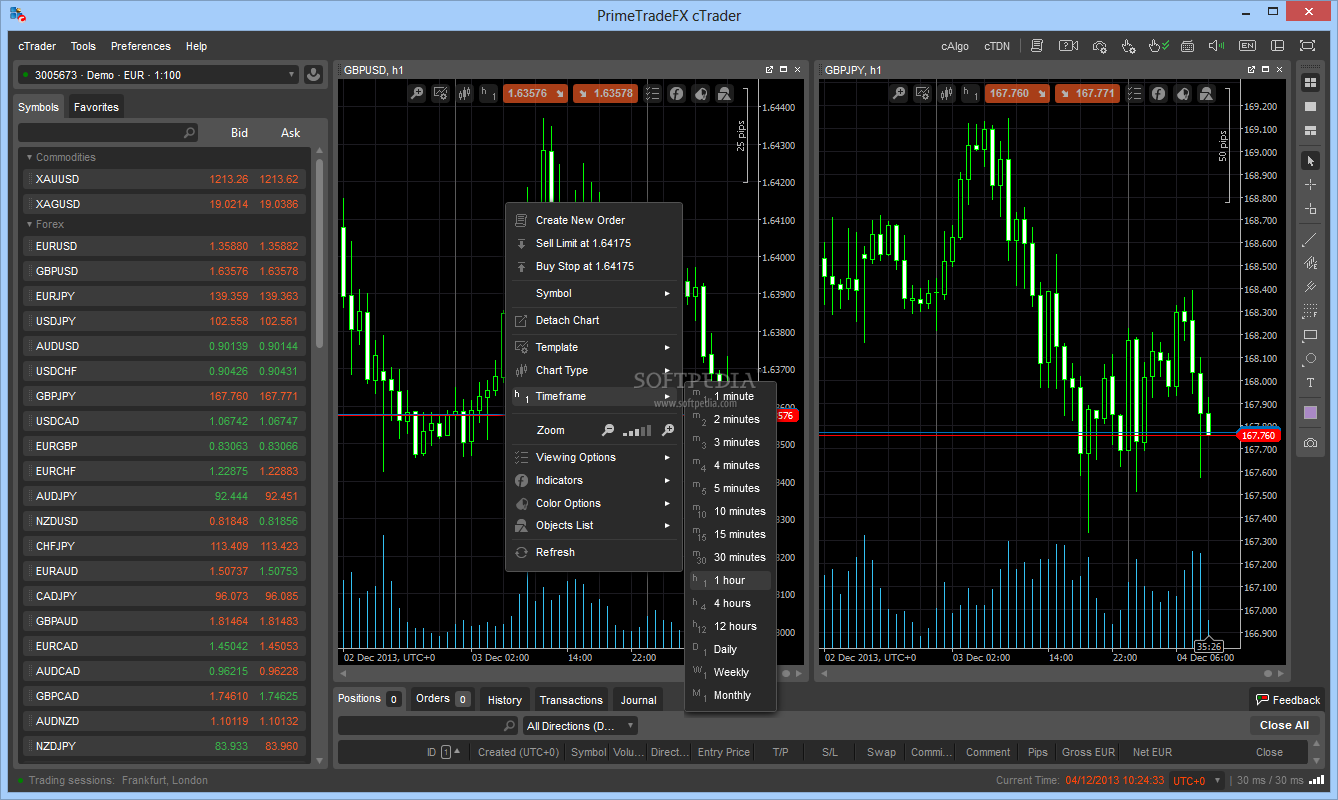Expand the Template submenu
The width and height of the screenshot is (1338, 800).
coord(594,347)
